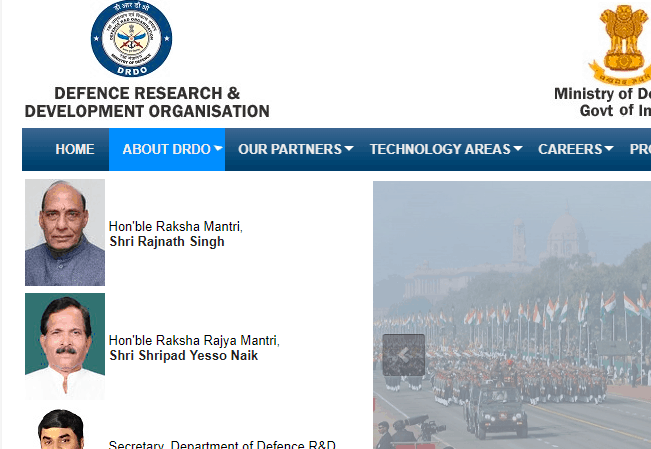651x449 pixels.
Task: Expand the TECHNOLOGY AREAS dropdown arrow
Action: (x=518, y=150)
